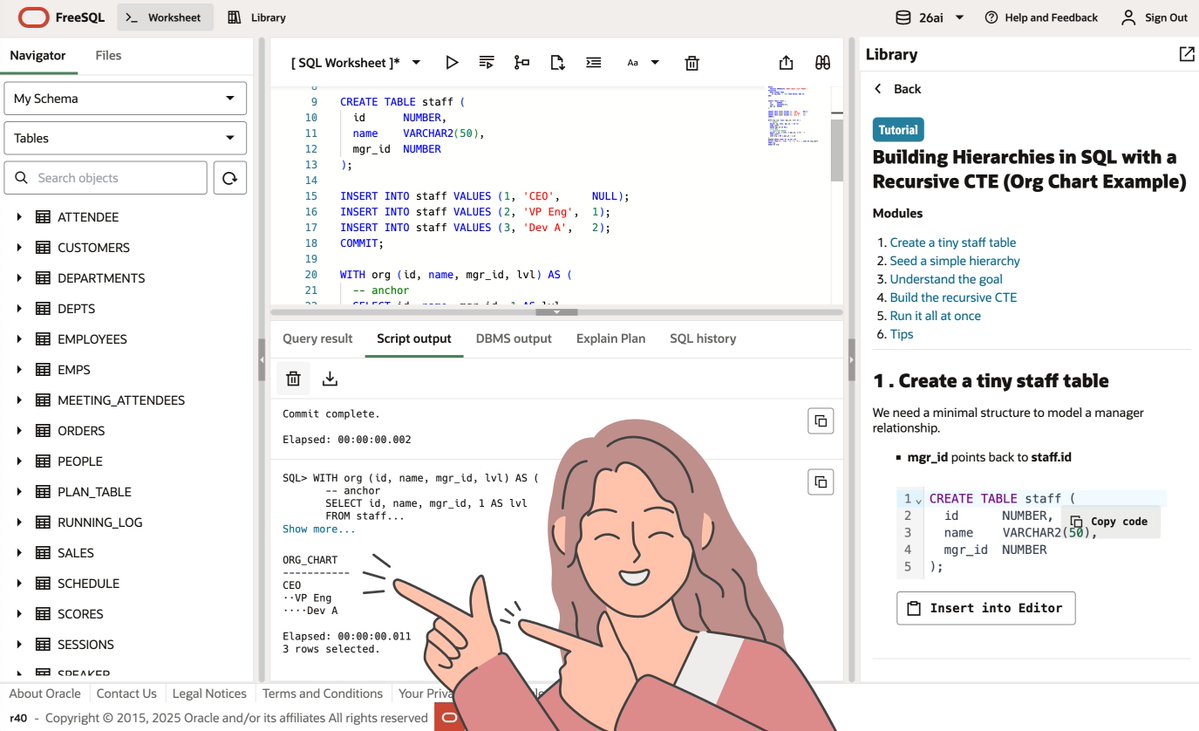Click the download results icon in the worksheet toolbar
The width and height of the screenshot is (1199, 731).
[x=556, y=62]
